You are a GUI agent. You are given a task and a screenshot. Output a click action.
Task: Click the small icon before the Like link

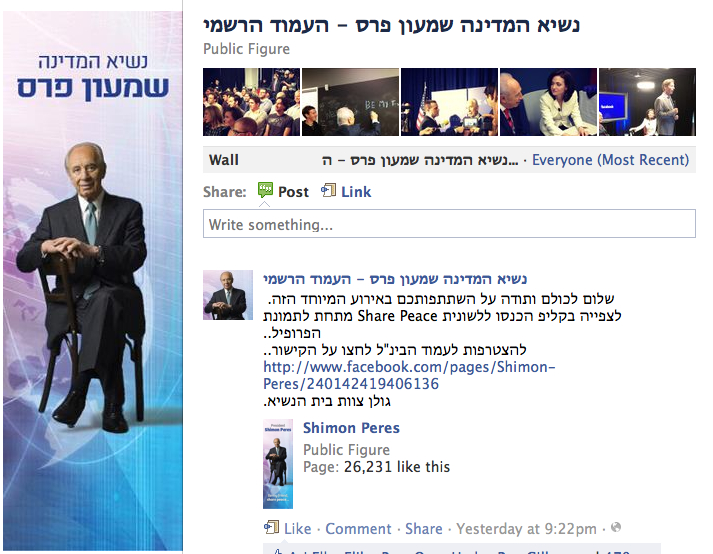[271, 527]
